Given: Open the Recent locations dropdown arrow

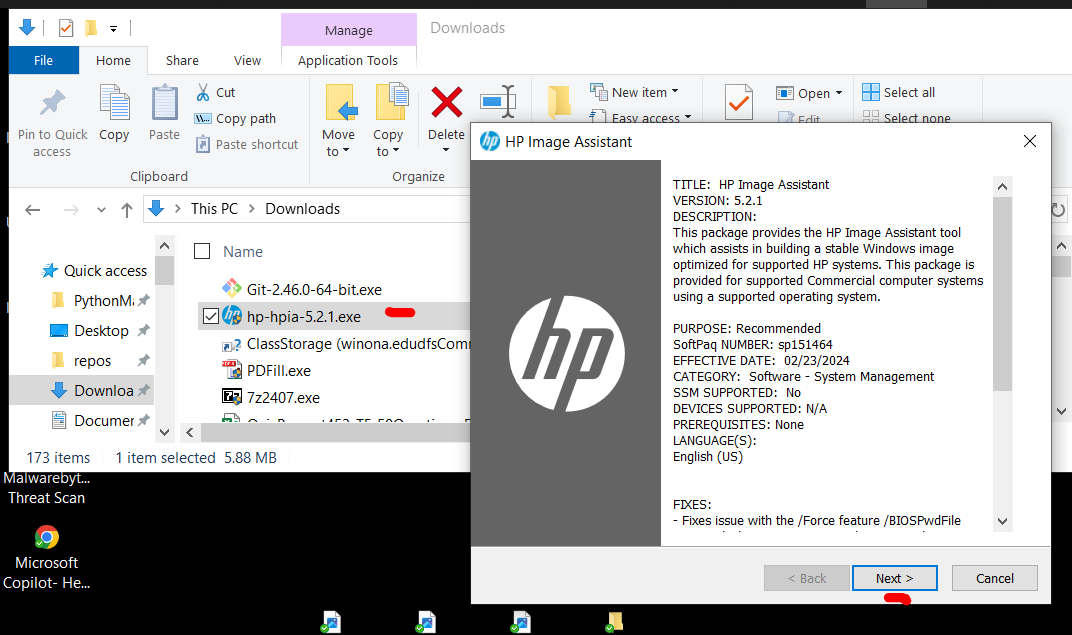Looking at the screenshot, I should pos(101,210).
